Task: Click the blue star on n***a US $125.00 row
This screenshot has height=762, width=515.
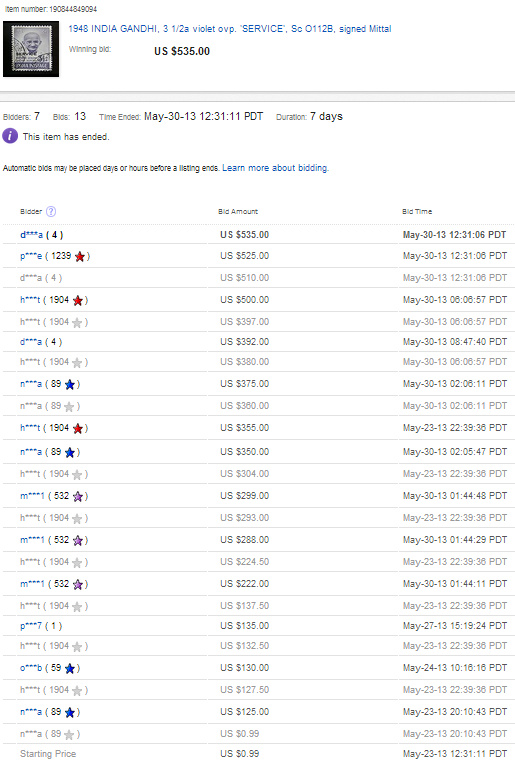Action: 69,712
